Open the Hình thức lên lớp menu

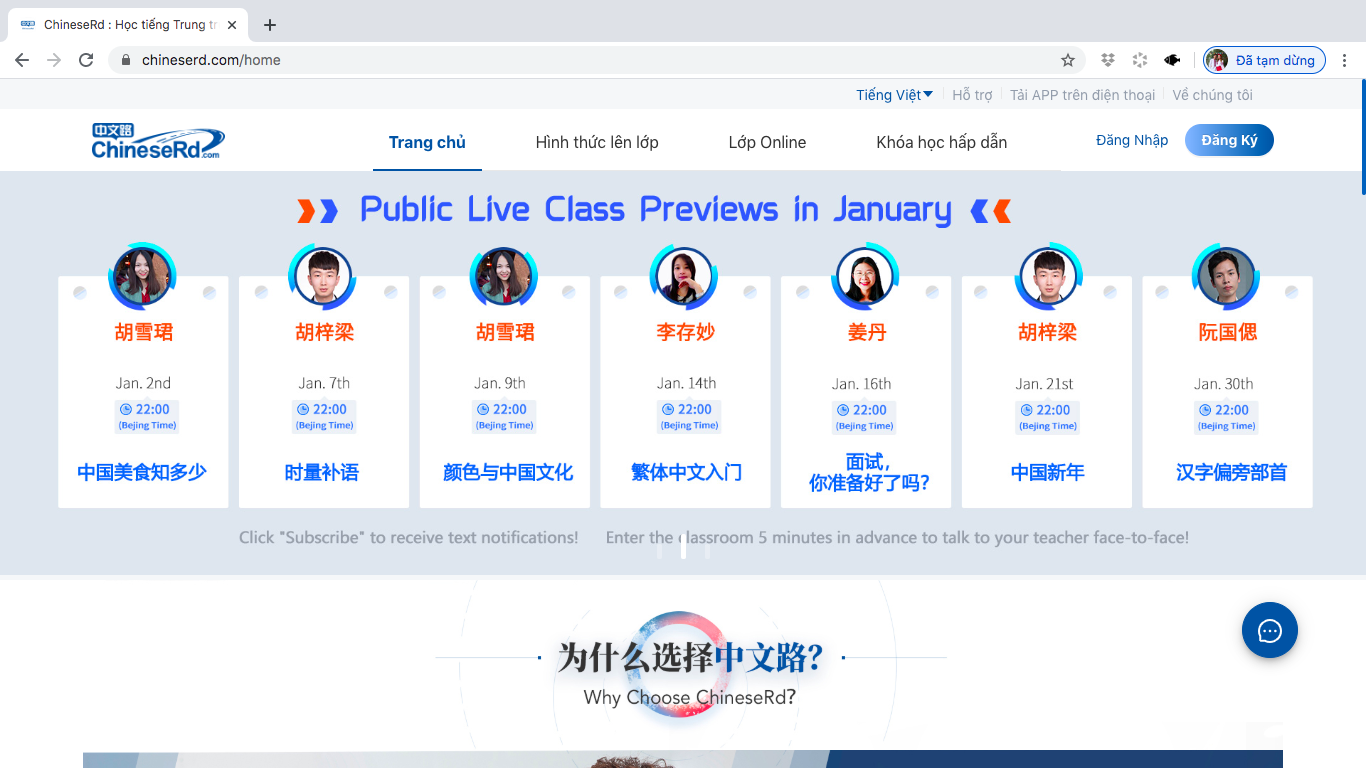pos(596,142)
